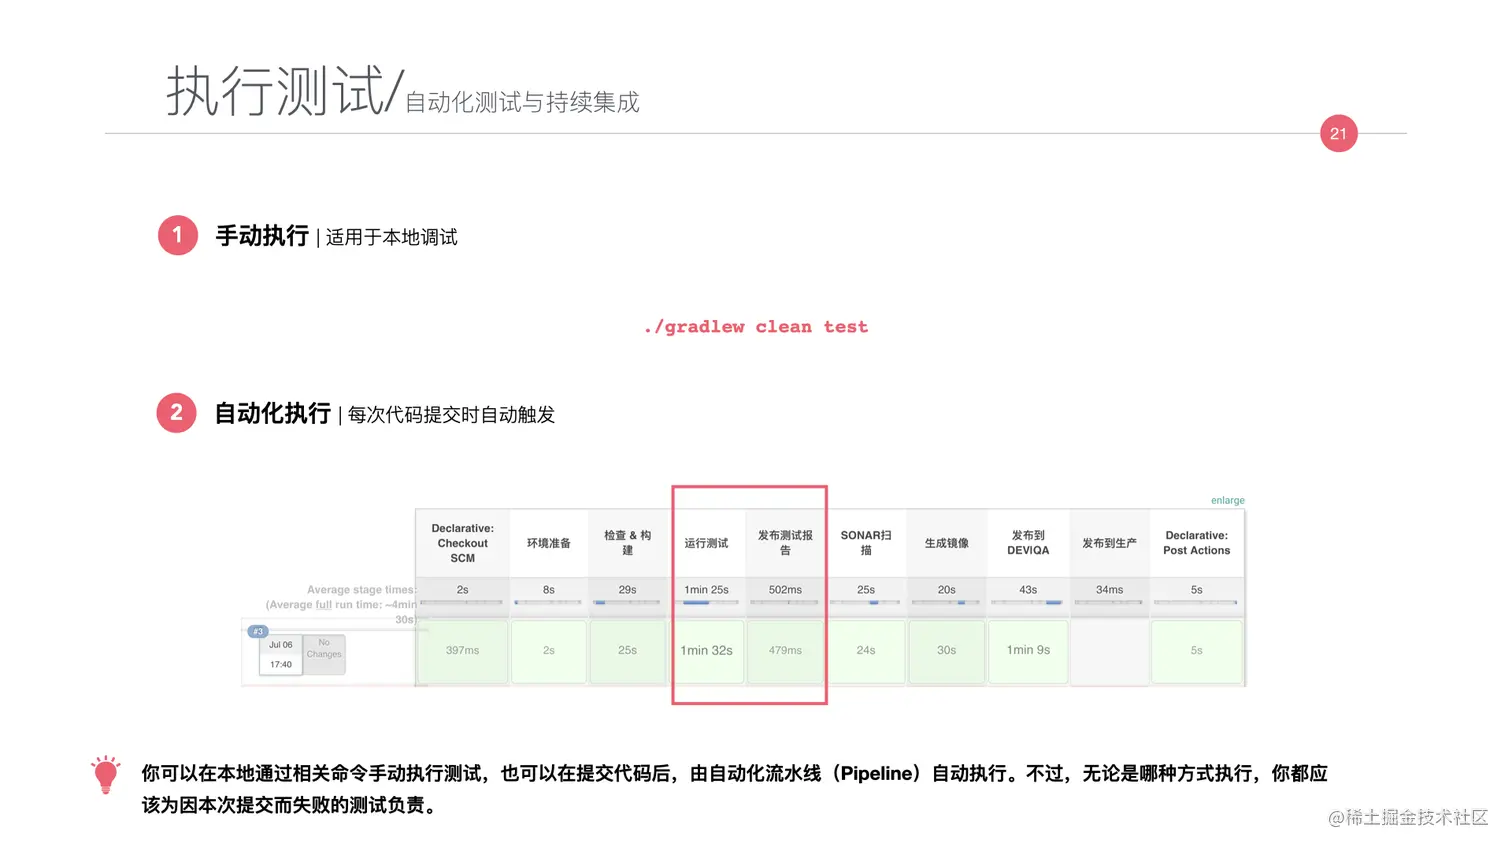Click the enlarge link above the pipeline
1512x851 pixels.
coord(1227,500)
